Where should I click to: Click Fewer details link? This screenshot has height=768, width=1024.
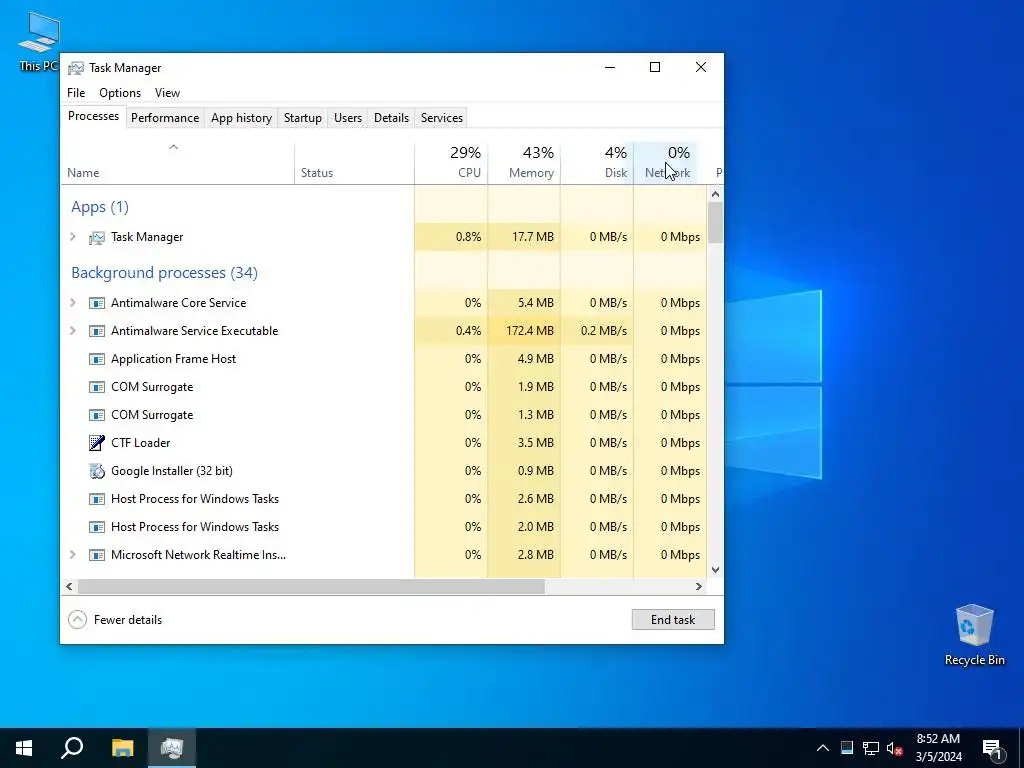tap(127, 620)
